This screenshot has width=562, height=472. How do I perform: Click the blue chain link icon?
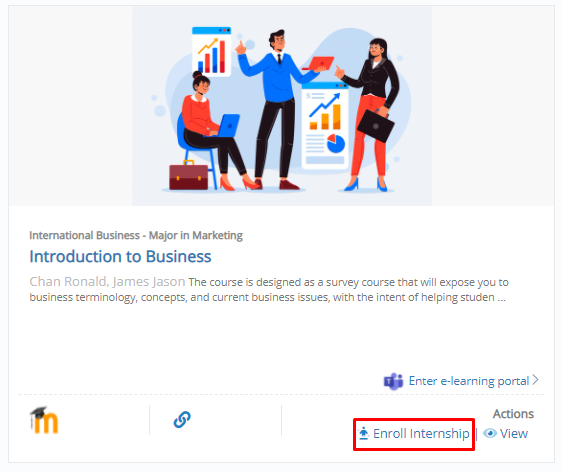182,420
